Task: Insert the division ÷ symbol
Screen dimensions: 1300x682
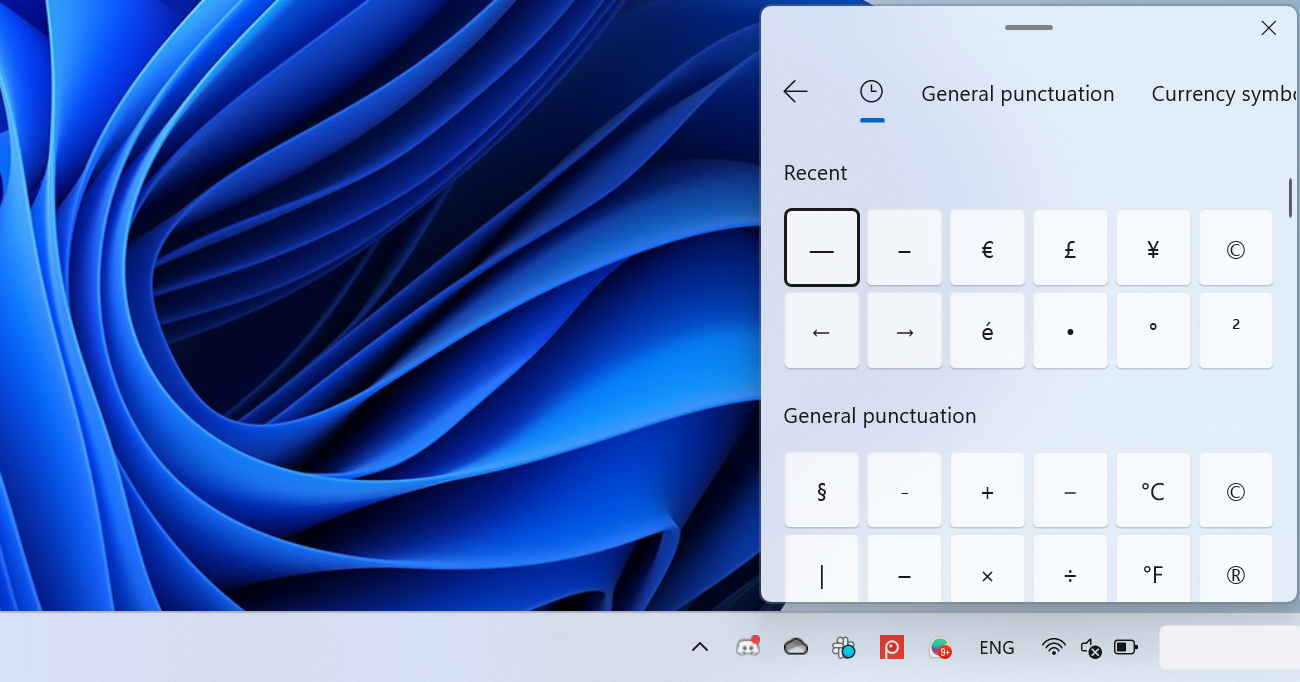Action: 1070,568
